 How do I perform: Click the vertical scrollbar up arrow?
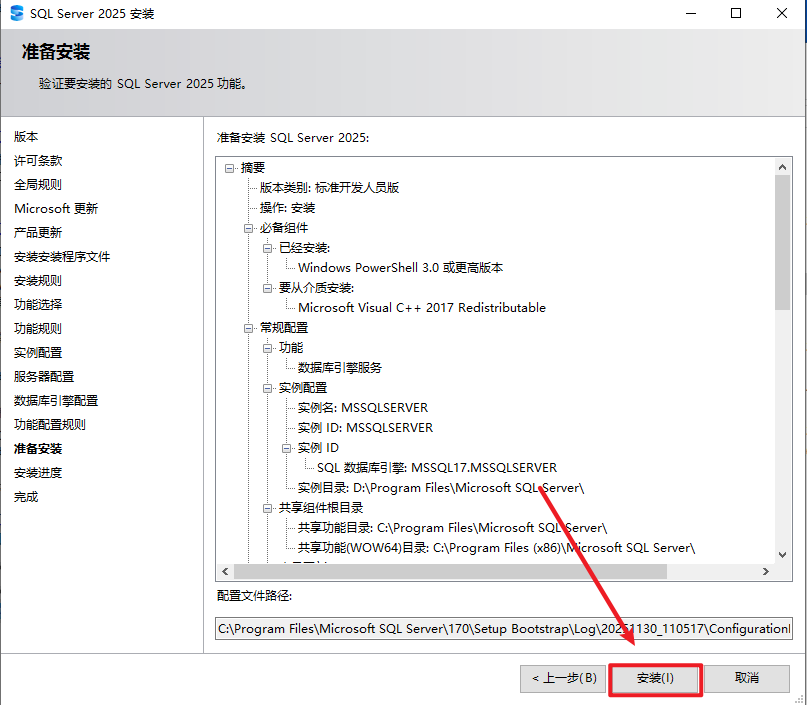coord(783,165)
